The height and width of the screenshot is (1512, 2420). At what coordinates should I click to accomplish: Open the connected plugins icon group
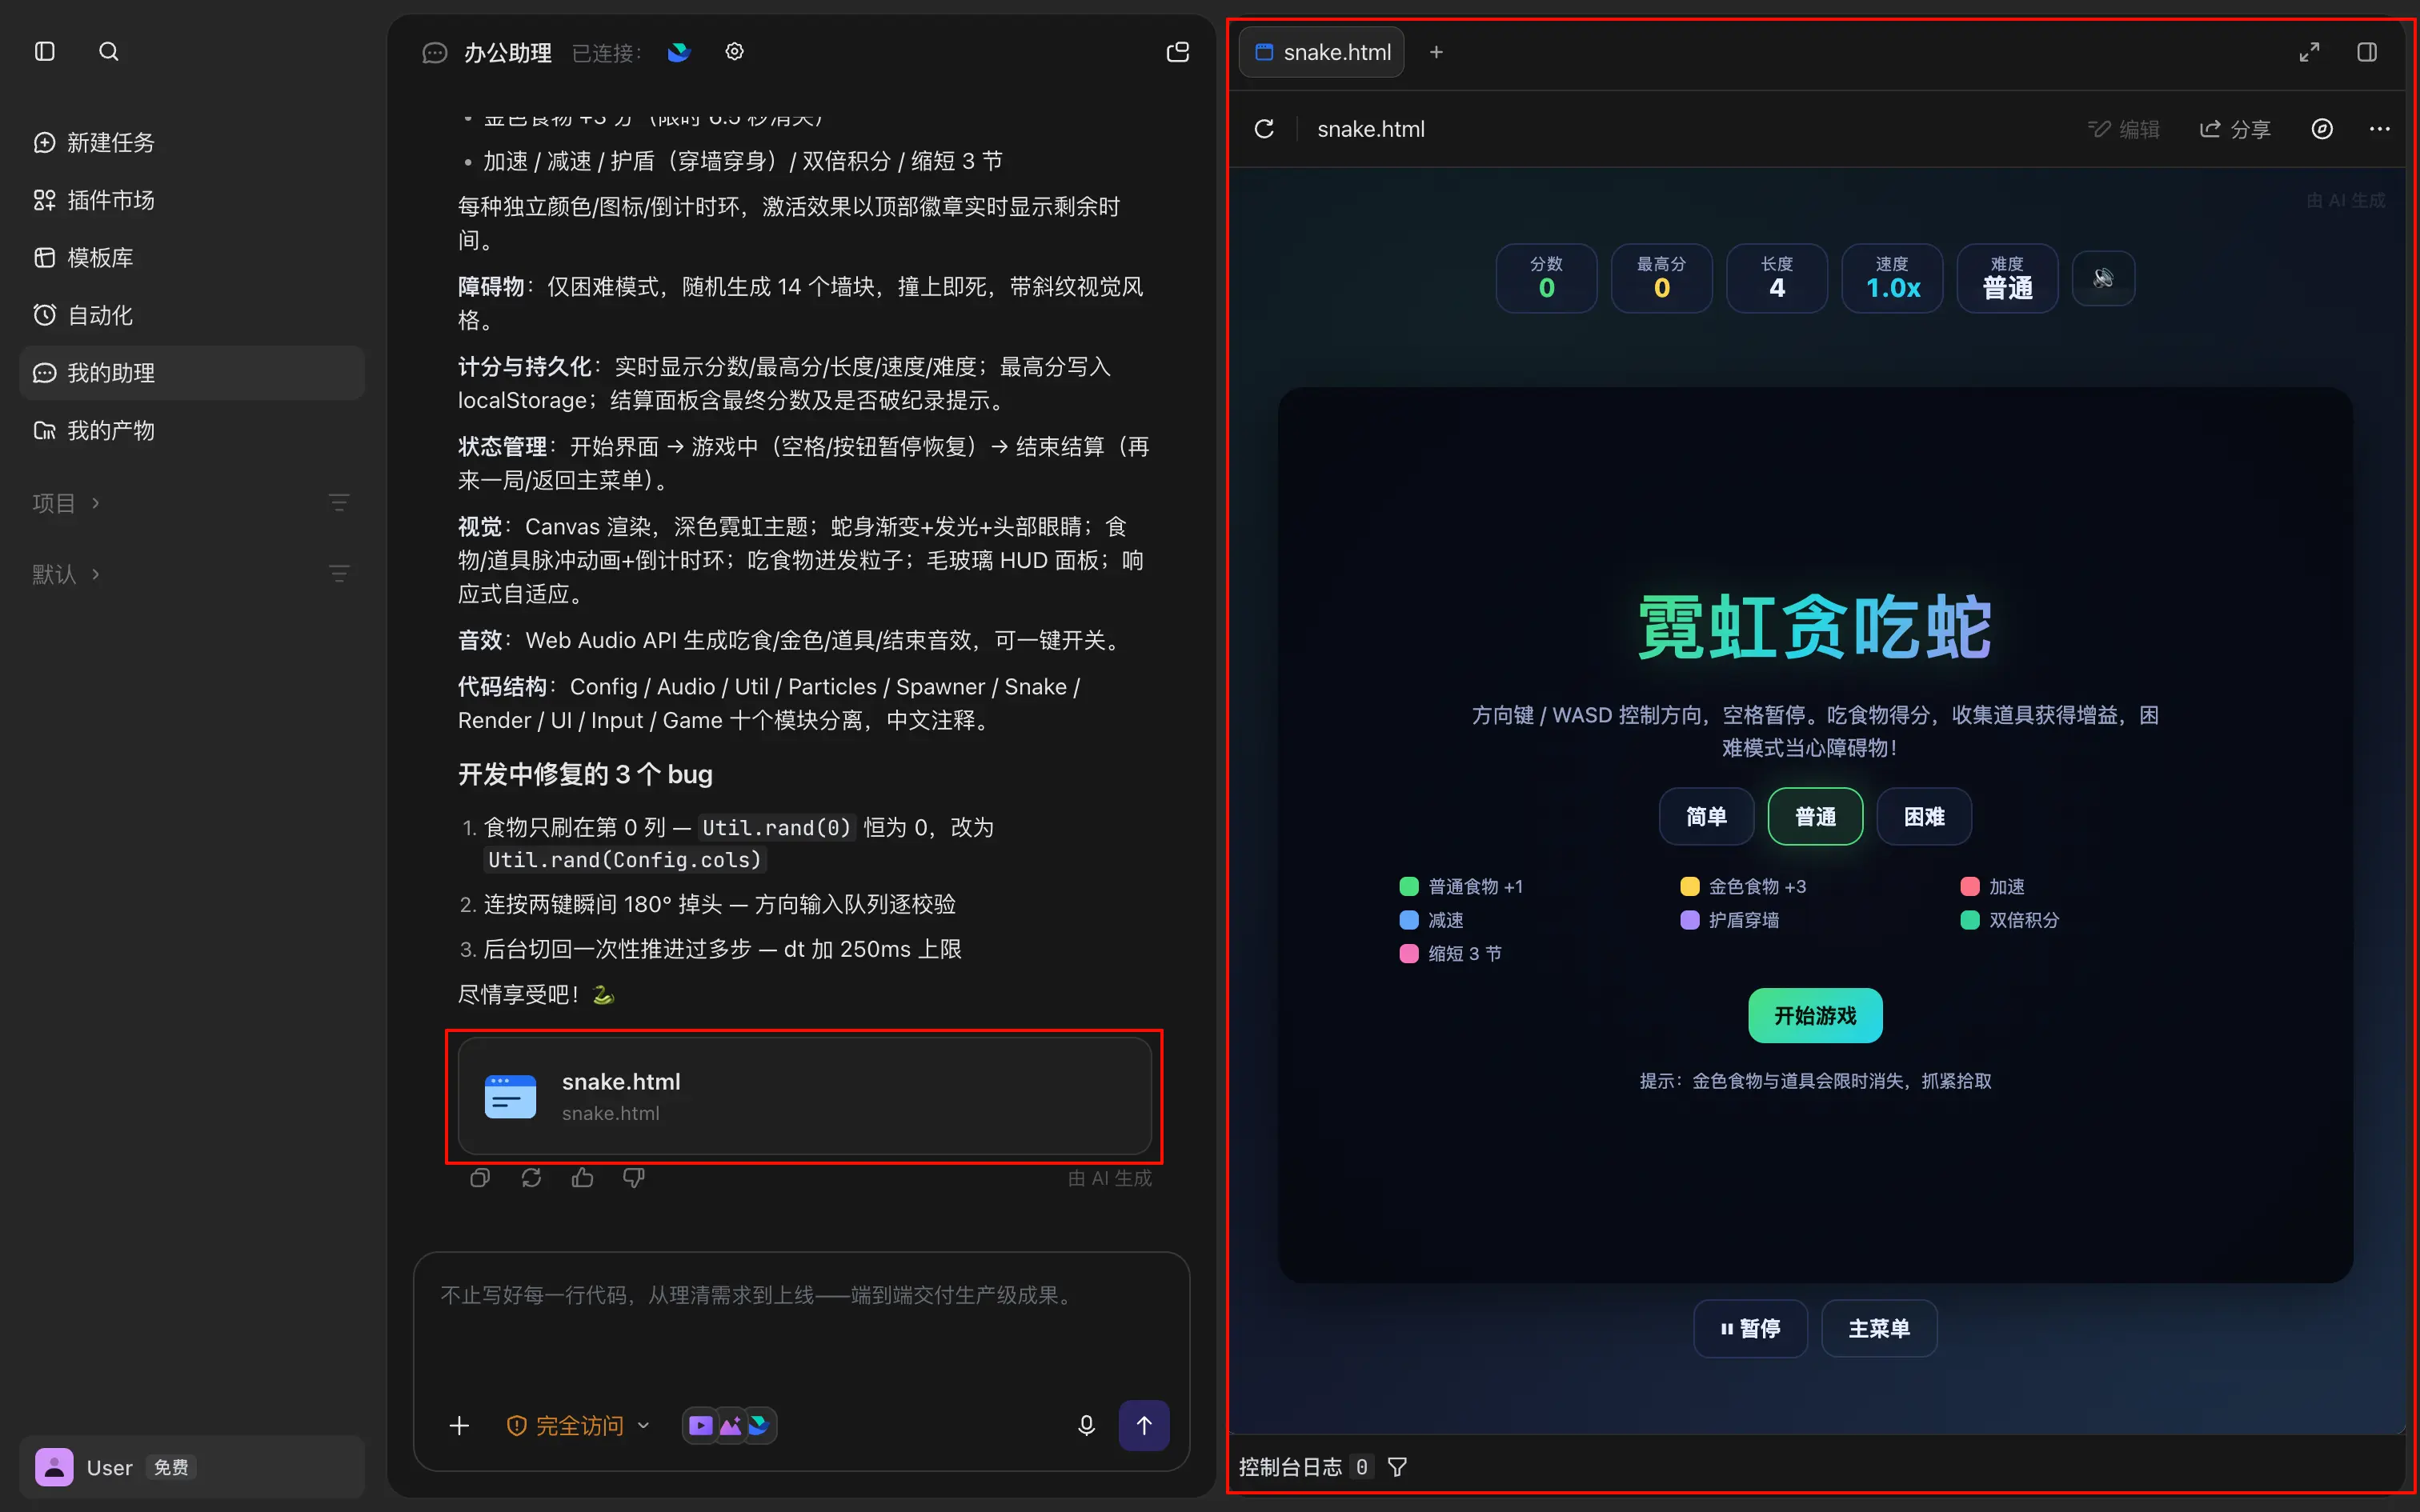click(729, 1425)
